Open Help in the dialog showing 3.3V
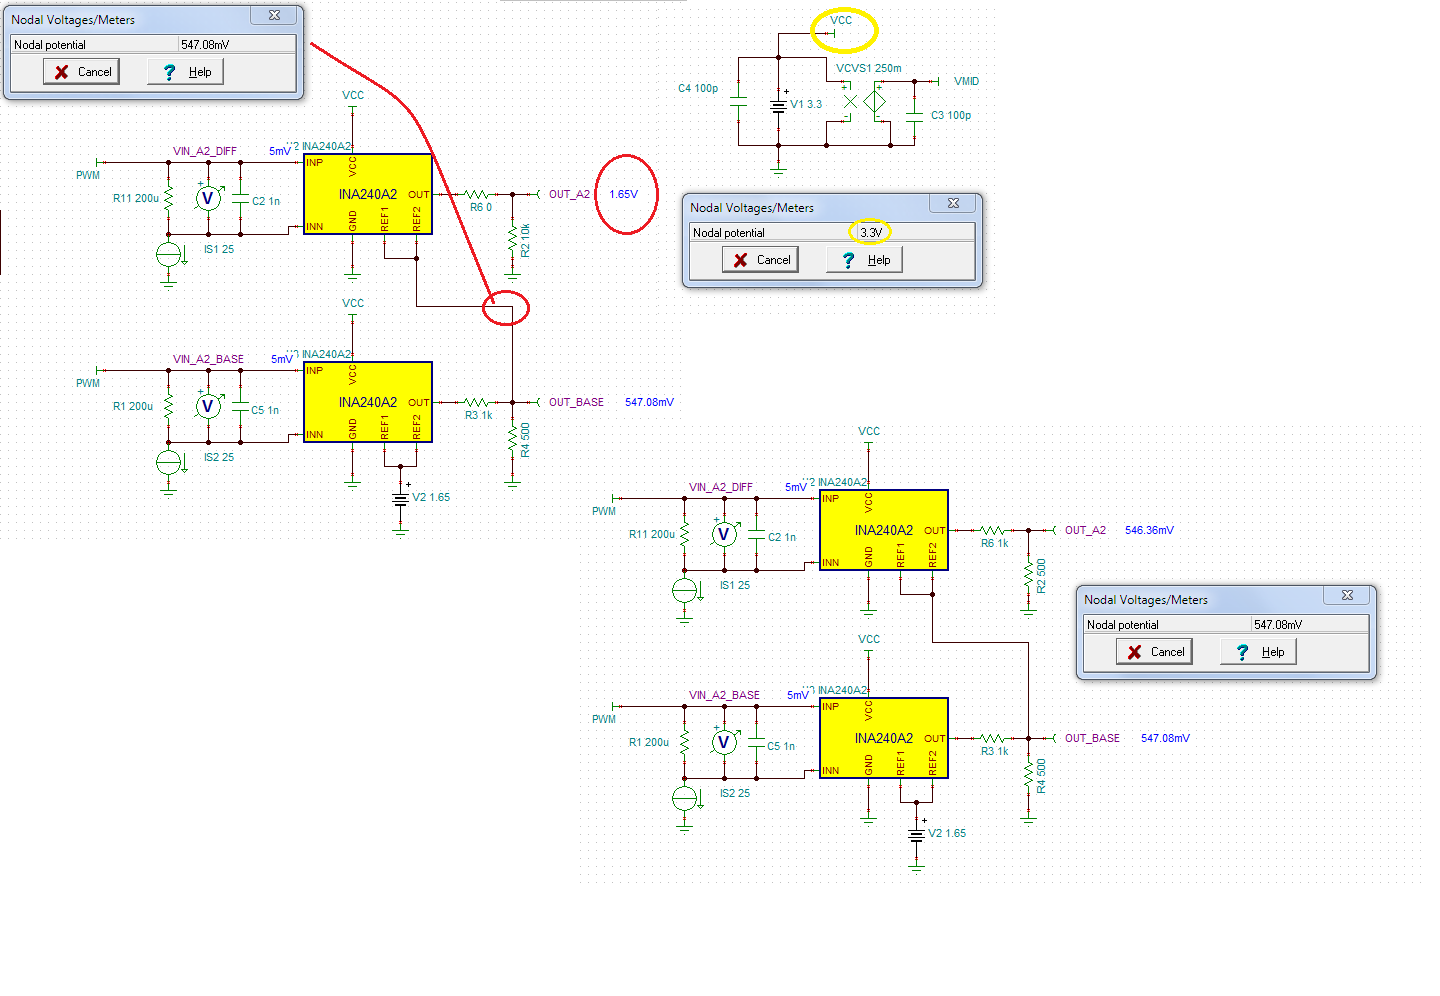 (865, 260)
